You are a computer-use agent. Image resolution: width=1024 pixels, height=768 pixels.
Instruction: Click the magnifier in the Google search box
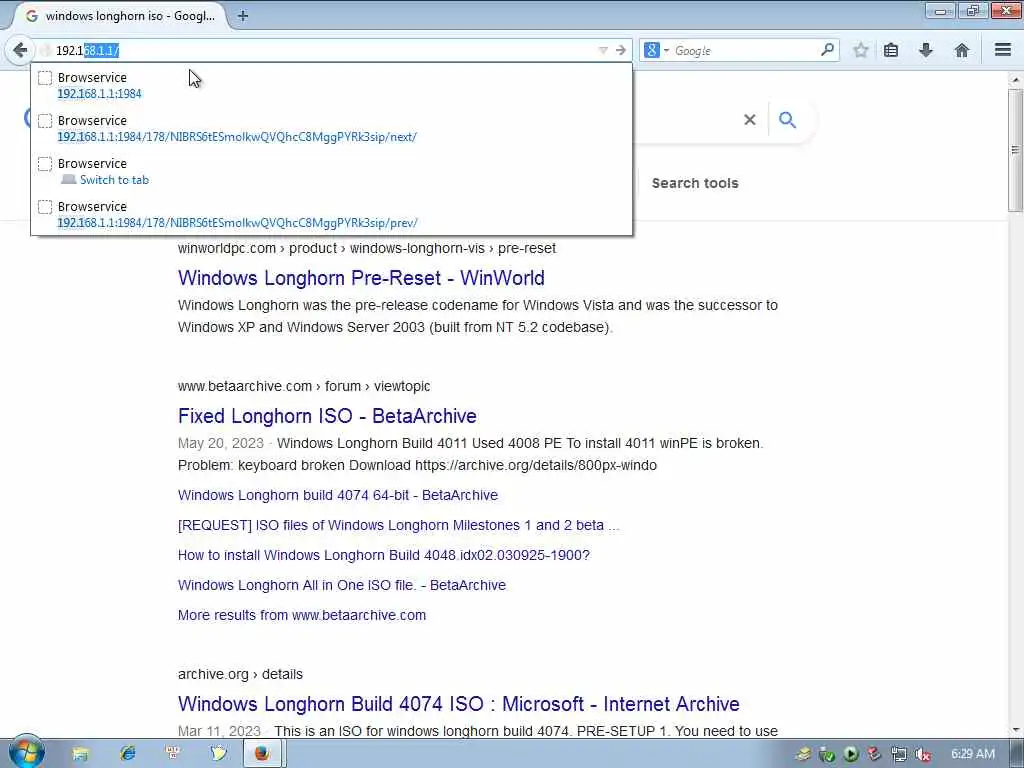pos(827,50)
